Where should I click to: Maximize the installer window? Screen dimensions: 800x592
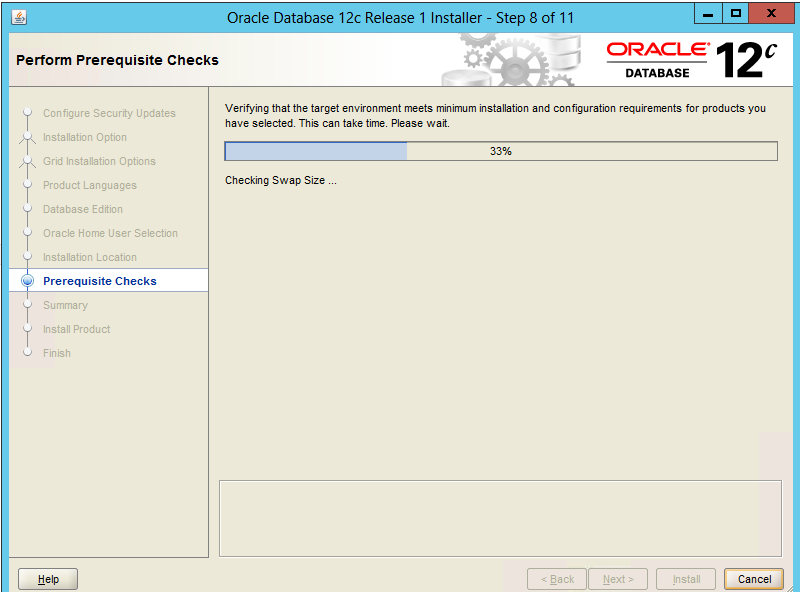(x=736, y=15)
